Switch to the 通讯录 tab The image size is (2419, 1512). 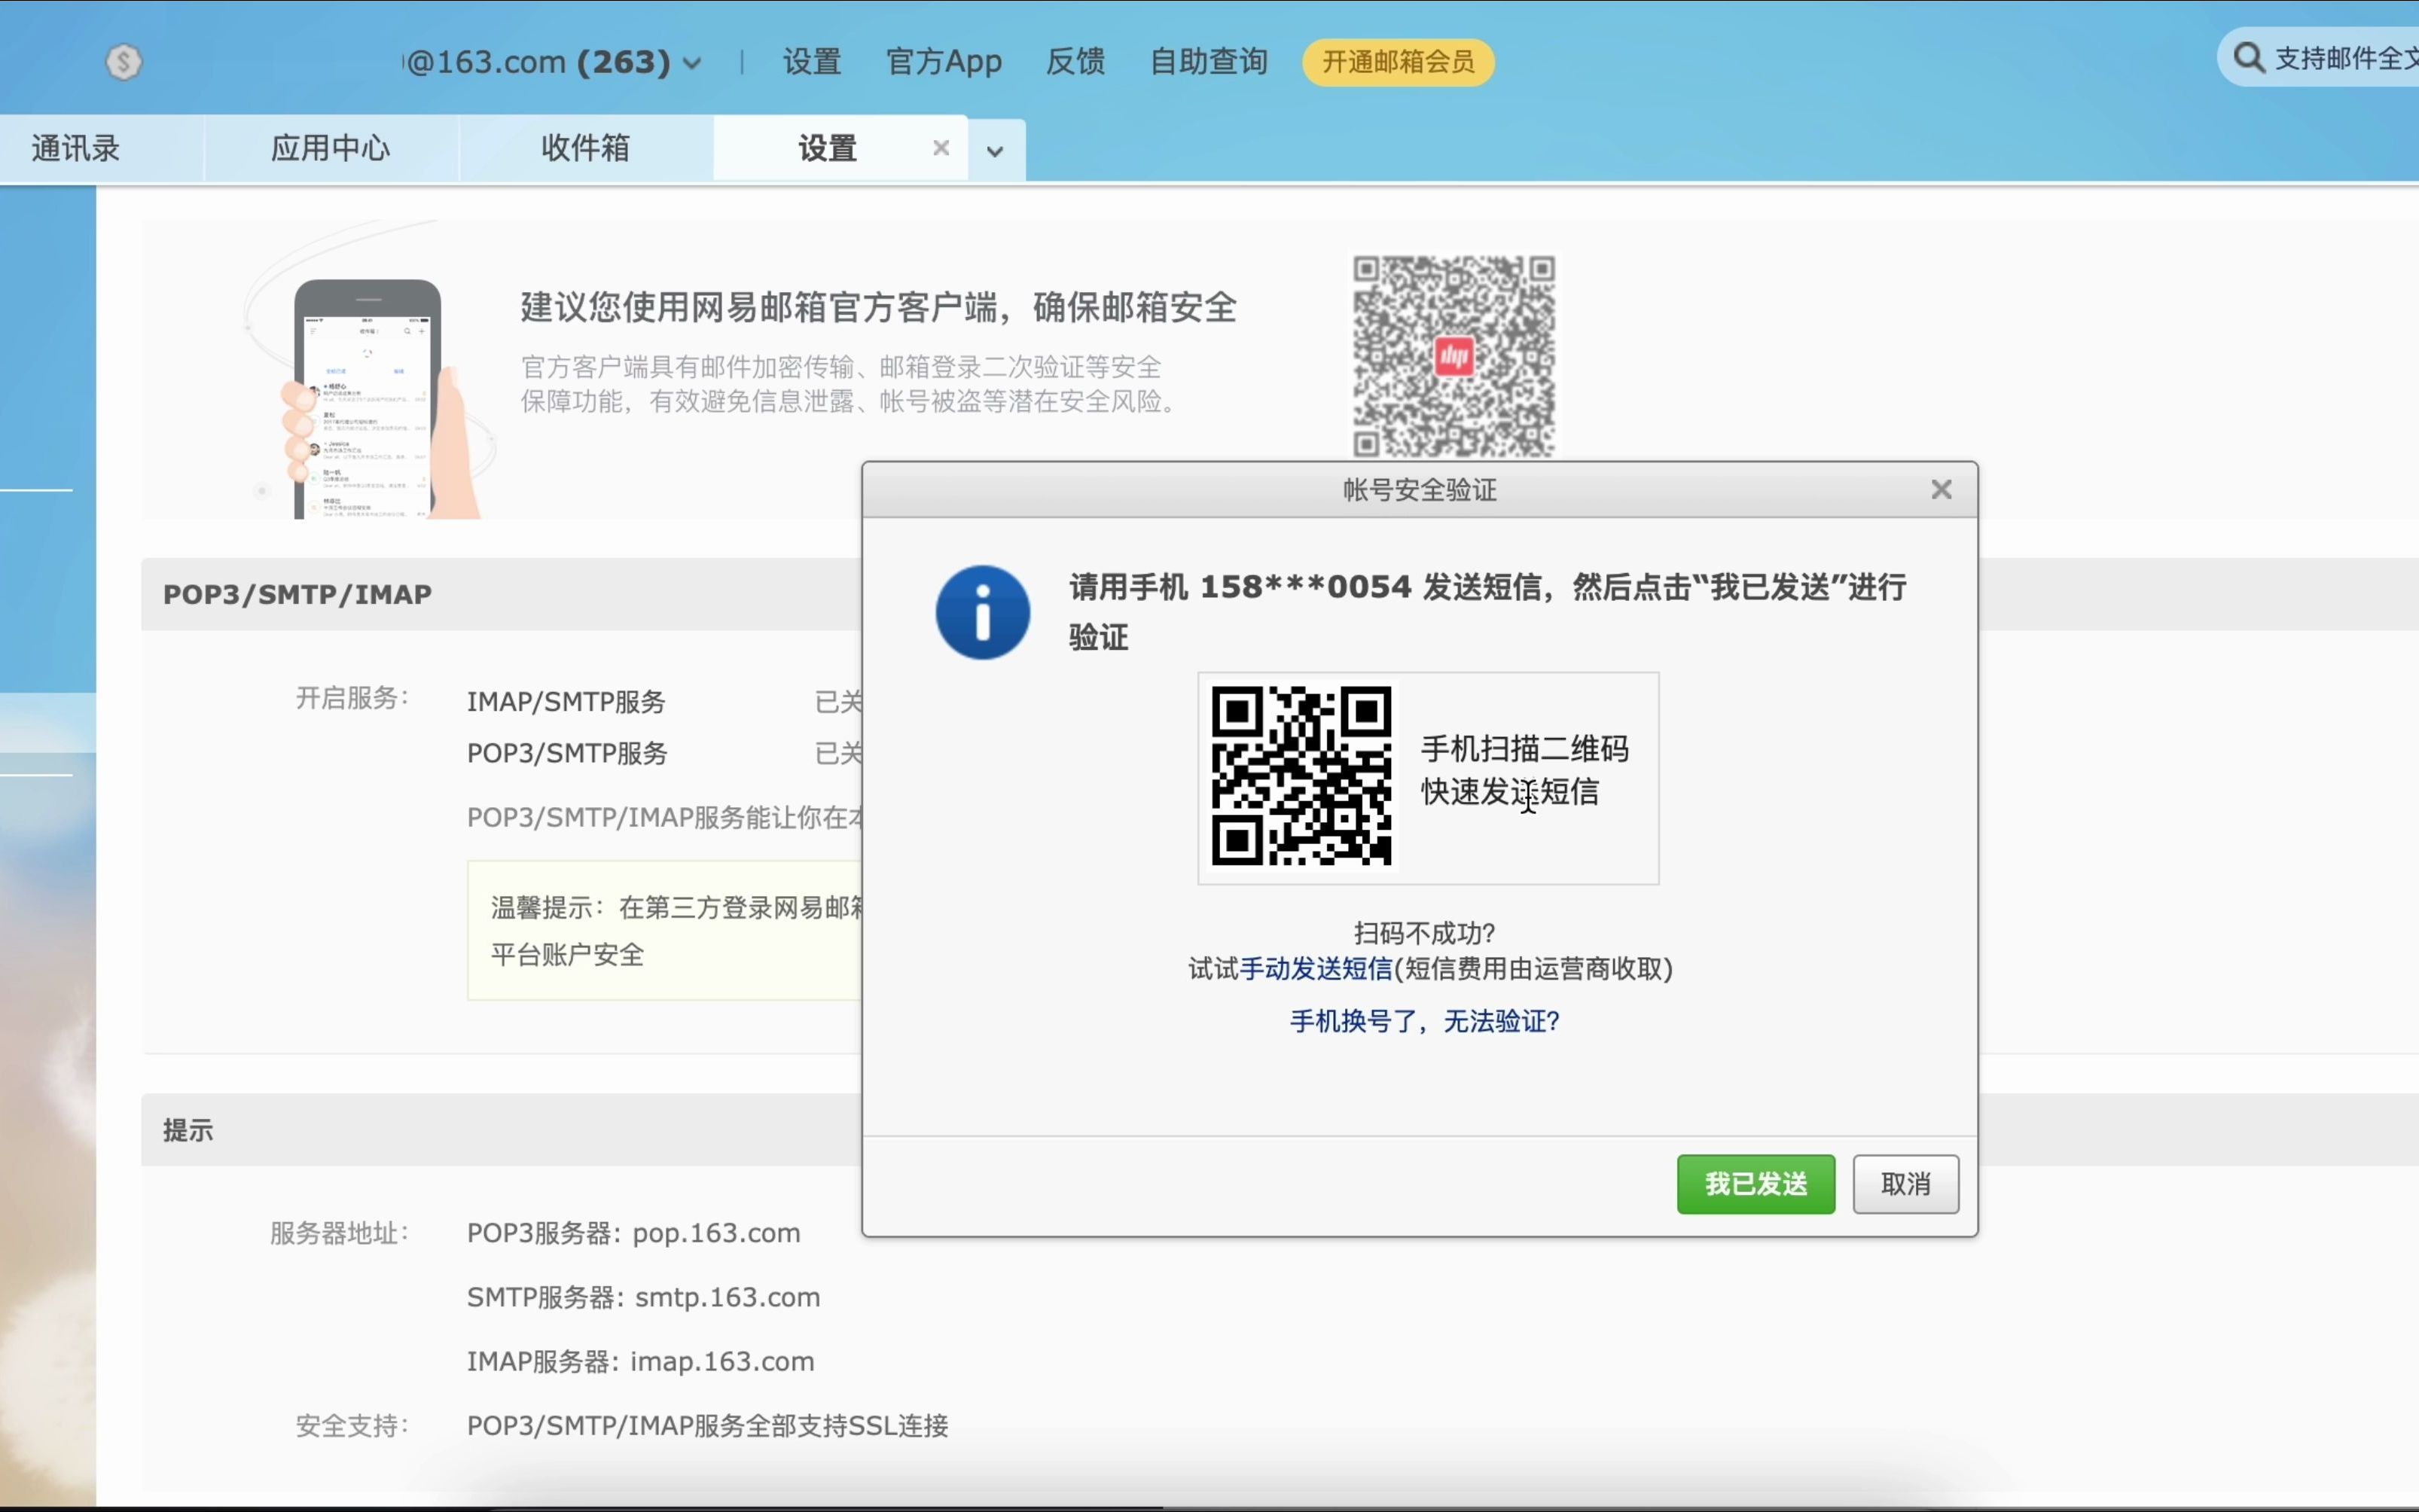pyautogui.click(x=76, y=148)
